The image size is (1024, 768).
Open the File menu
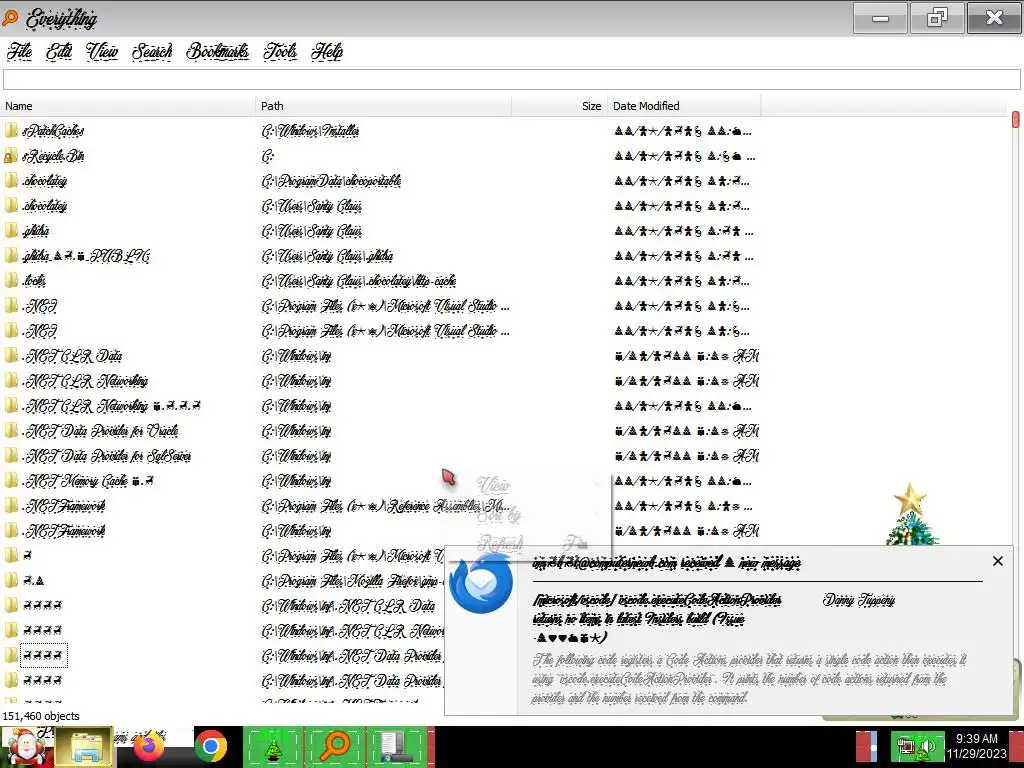(20, 52)
